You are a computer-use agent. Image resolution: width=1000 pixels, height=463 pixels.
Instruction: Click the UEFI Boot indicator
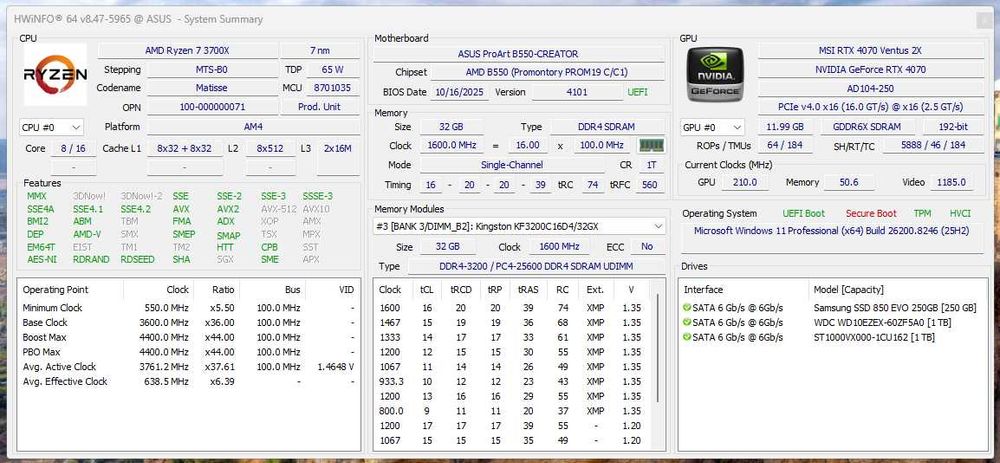click(804, 214)
